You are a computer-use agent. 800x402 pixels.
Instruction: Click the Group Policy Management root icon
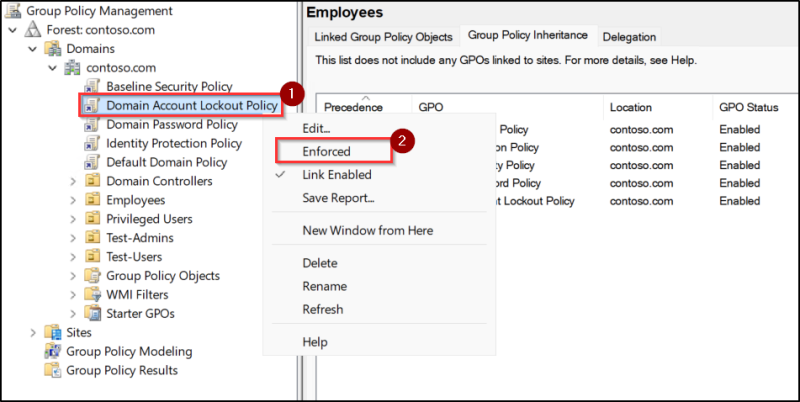click(13, 11)
